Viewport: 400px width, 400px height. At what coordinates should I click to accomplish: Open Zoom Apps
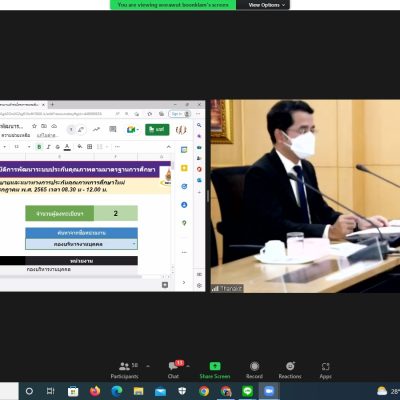click(x=325, y=370)
